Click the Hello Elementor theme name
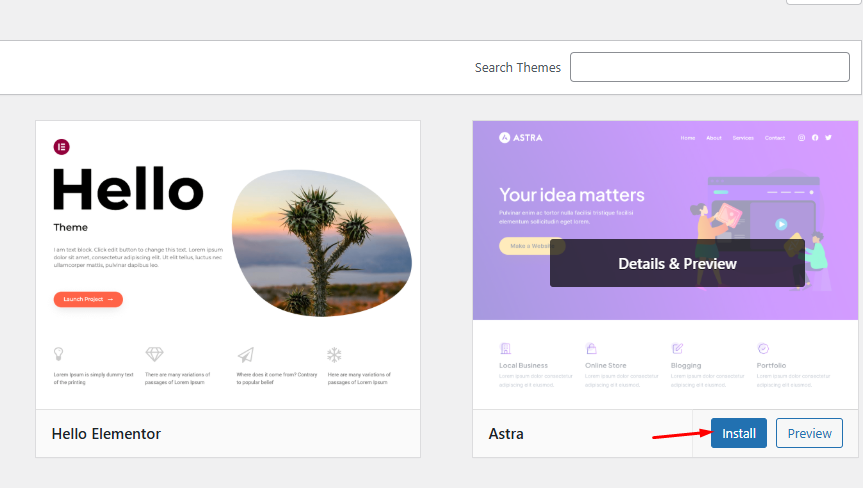 coord(106,434)
